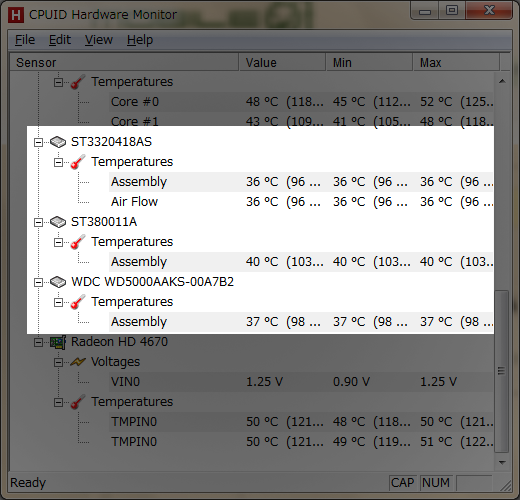Select the Air Flow temperature row
This screenshot has width=520, height=500.
coord(301,202)
